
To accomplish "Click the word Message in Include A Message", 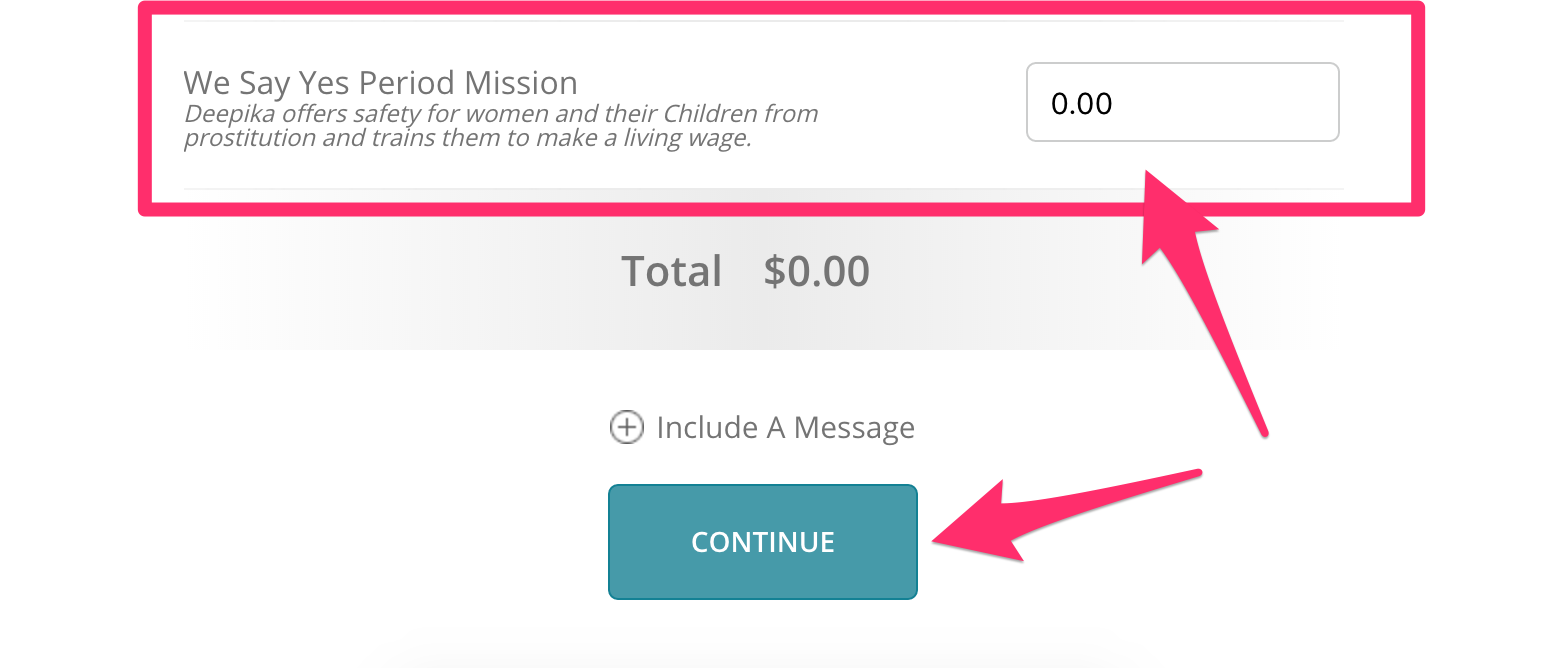I will point(854,428).
